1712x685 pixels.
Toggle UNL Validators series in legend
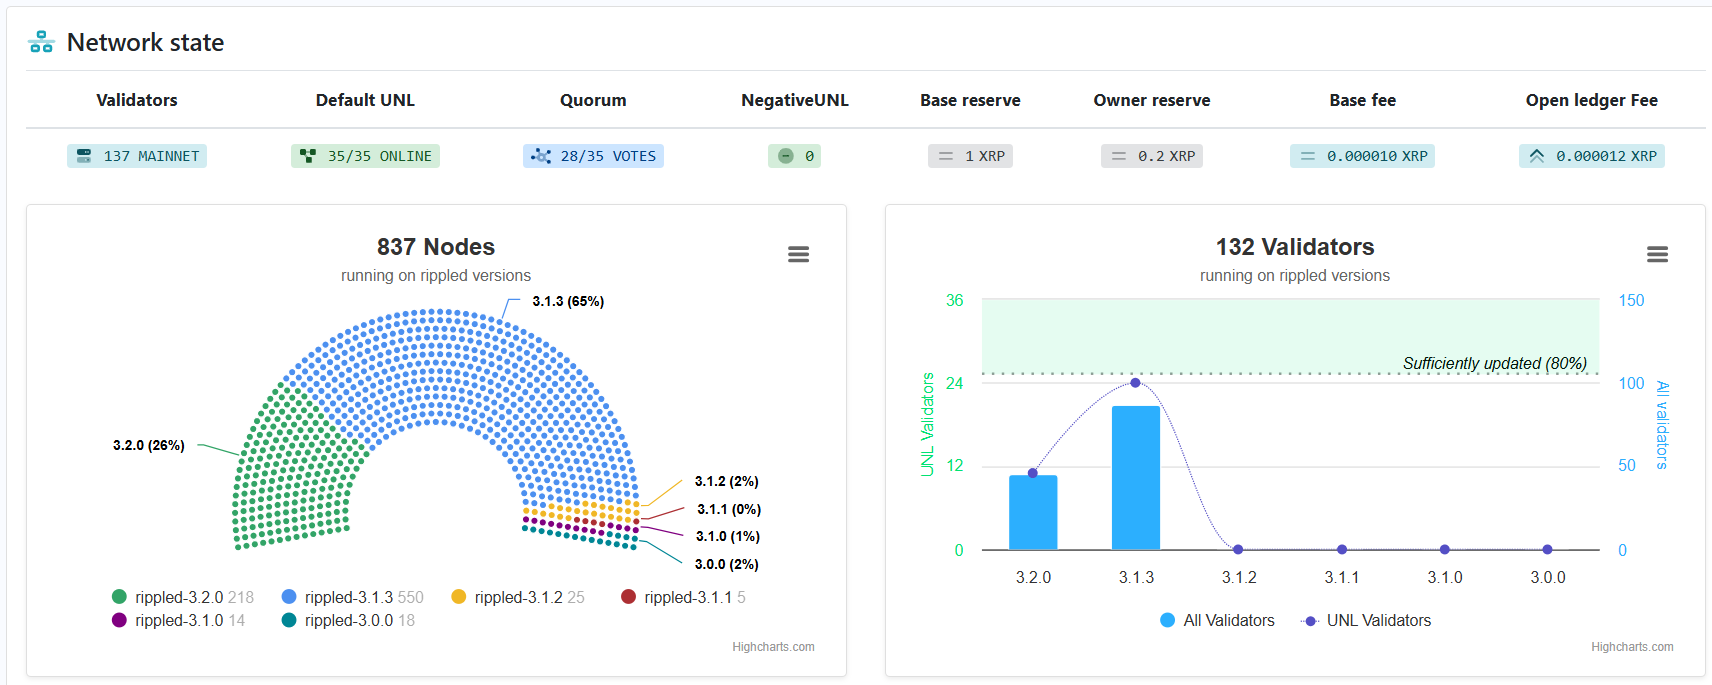1366,620
